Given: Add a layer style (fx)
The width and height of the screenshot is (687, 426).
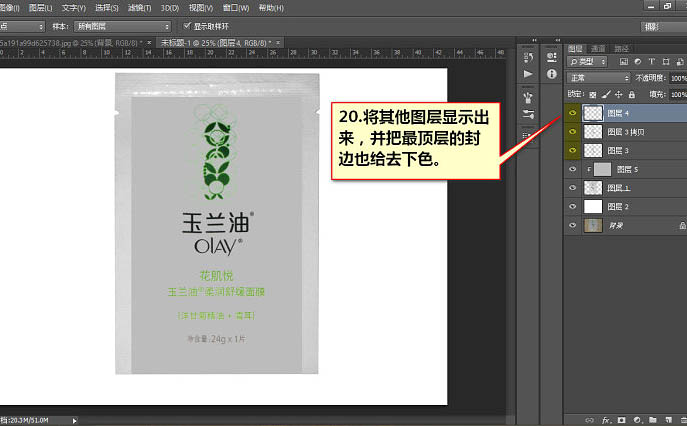Looking at the screenshot, I should [x=606, y=420].
